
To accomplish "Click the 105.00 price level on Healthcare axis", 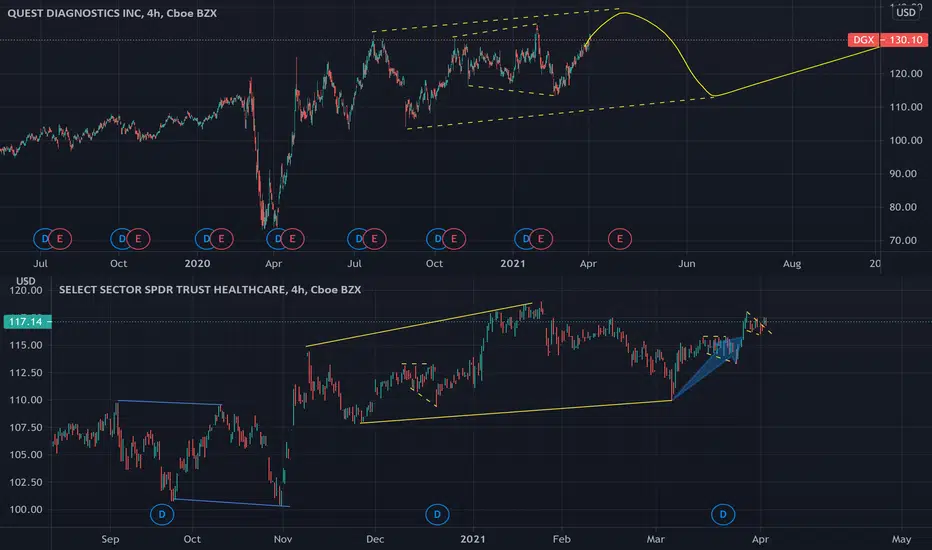I will [26, 454].
